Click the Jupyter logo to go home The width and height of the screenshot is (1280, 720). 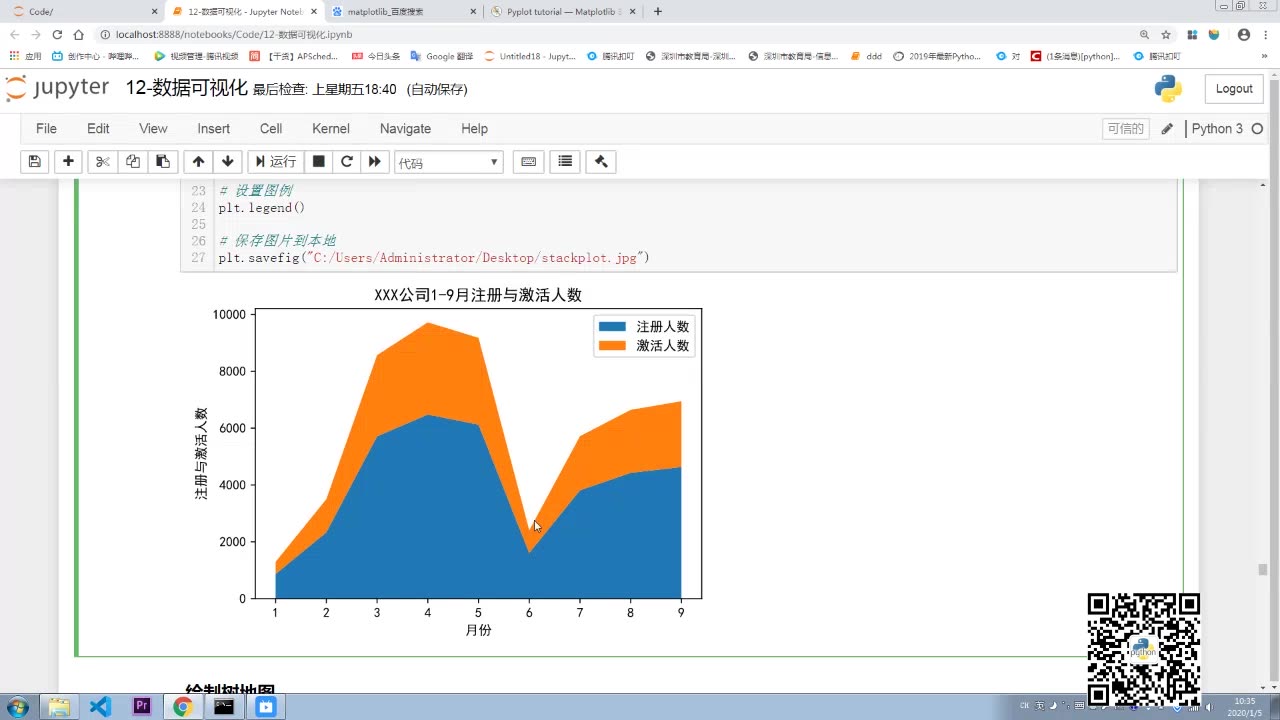point(57,88)
